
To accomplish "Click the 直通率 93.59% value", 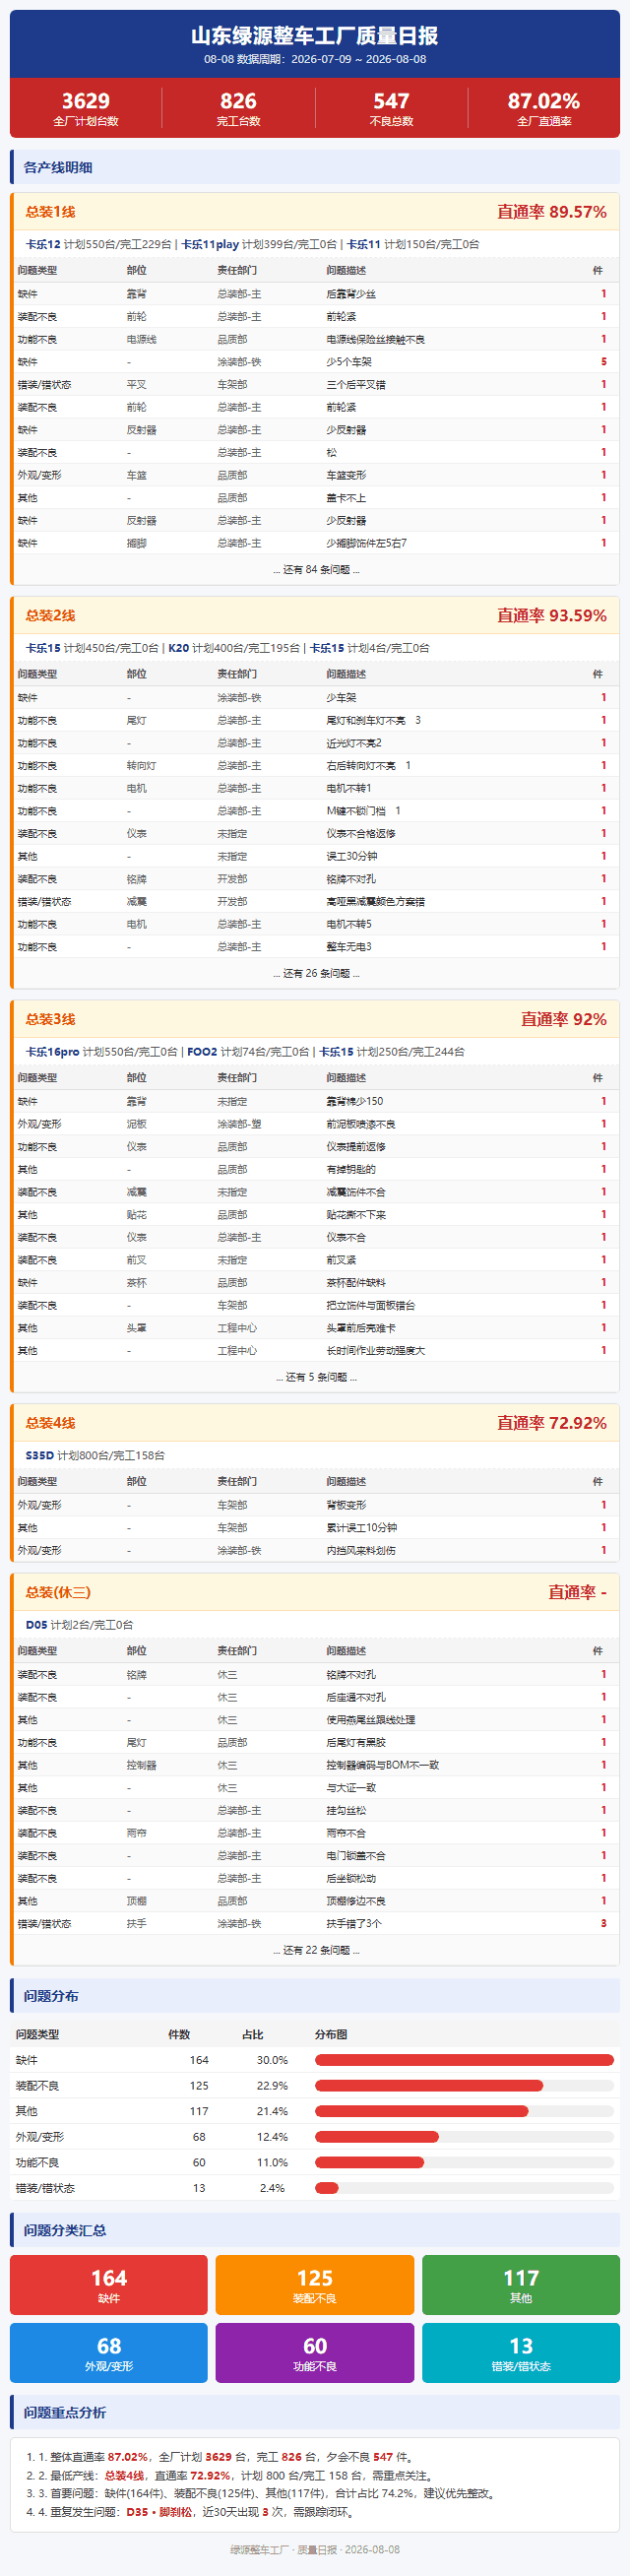I will [x=552, y=615].
